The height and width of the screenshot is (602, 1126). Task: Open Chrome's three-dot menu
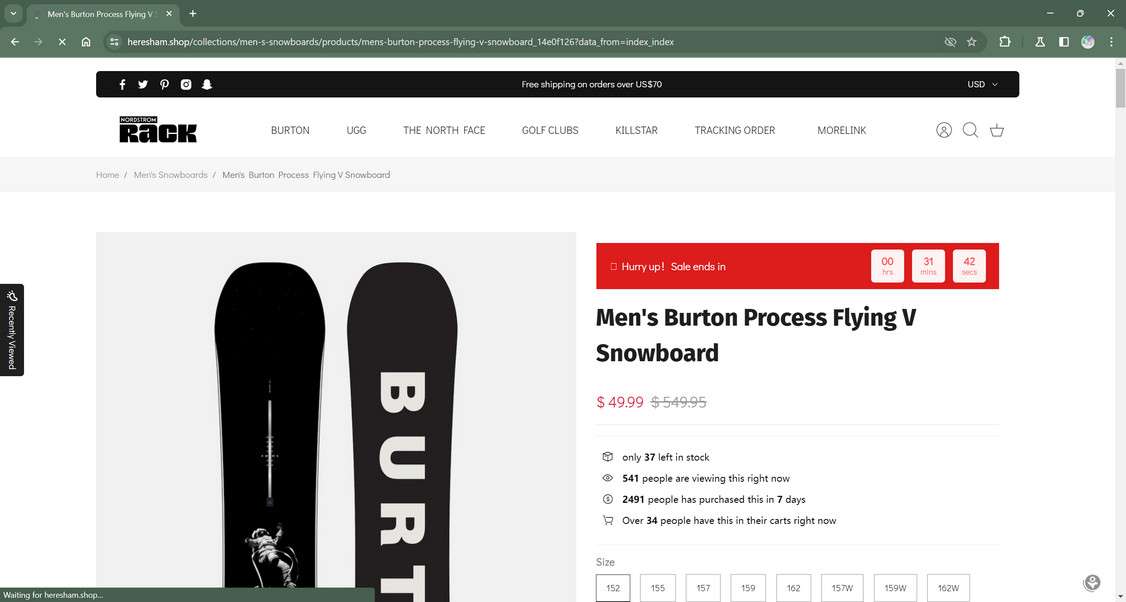[1111, 42]
